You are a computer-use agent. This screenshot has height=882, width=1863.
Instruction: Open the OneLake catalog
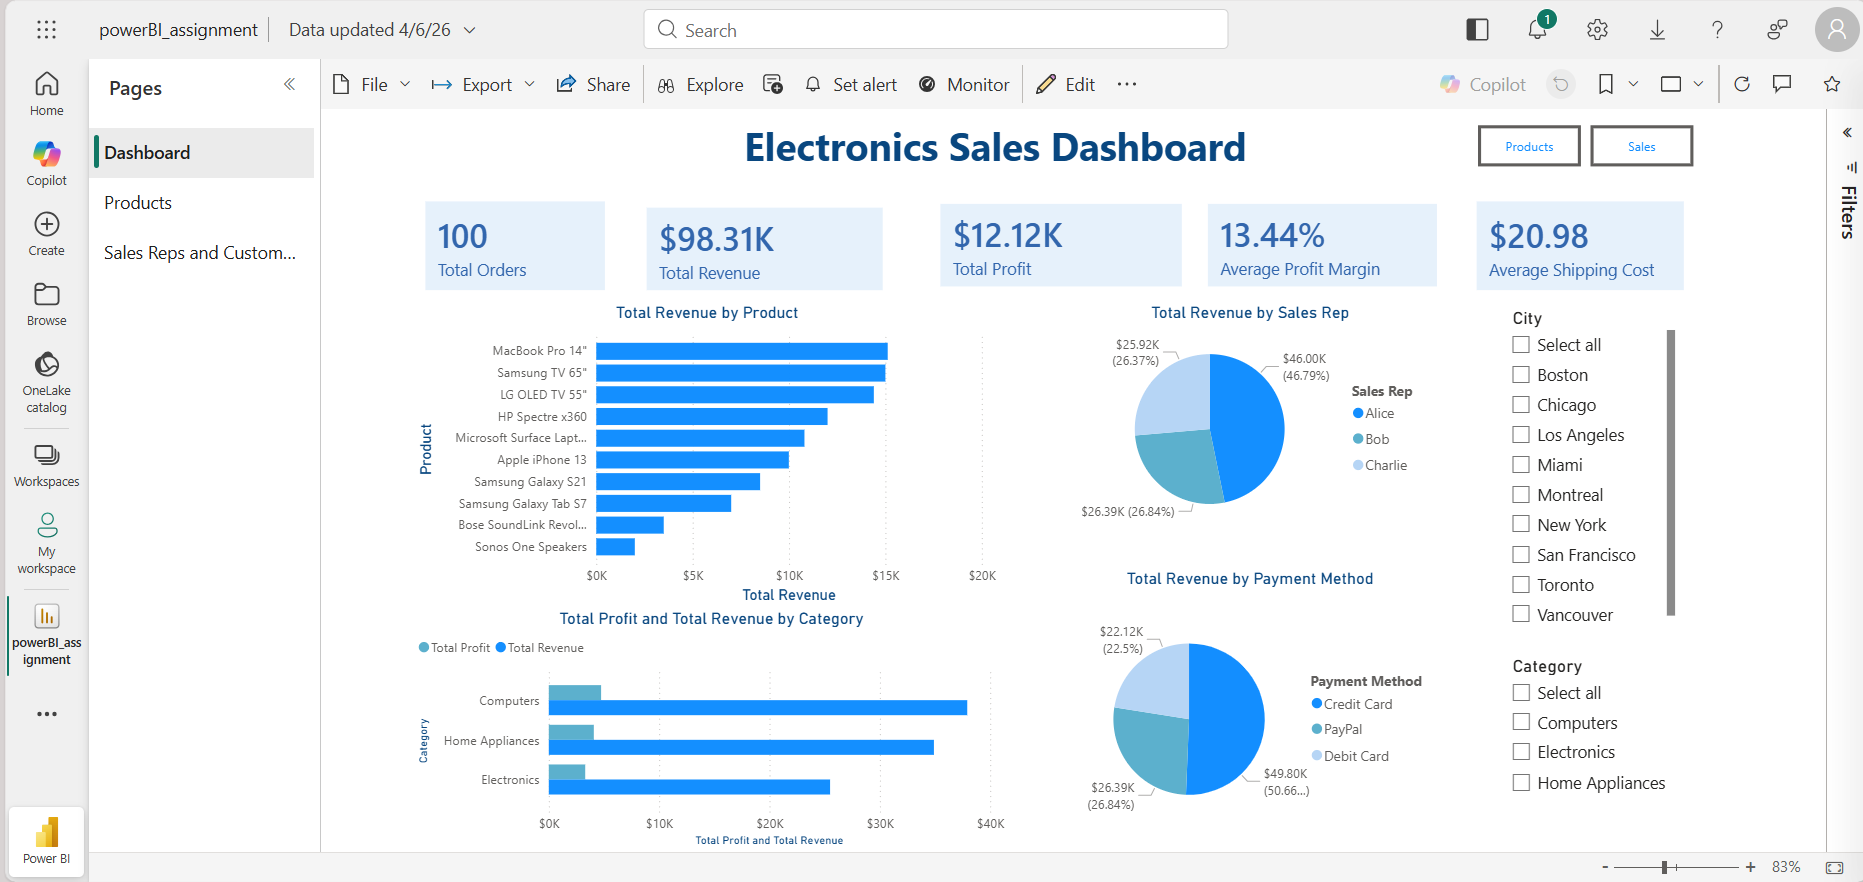point(46,382)
